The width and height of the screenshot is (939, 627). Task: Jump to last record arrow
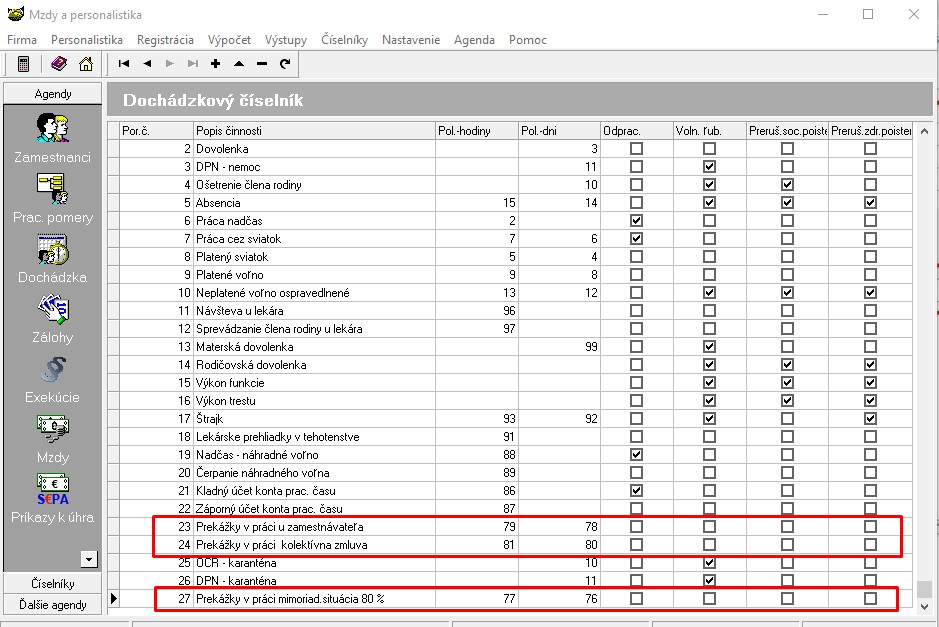point(193,63)
